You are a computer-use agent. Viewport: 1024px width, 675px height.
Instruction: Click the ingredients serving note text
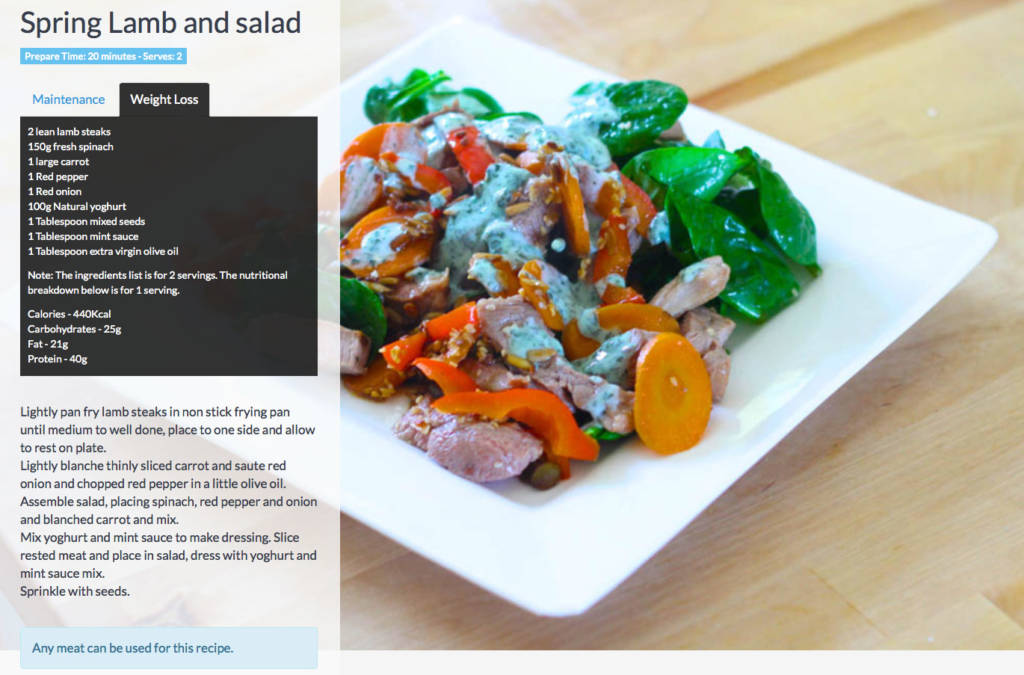coord(157,283)
